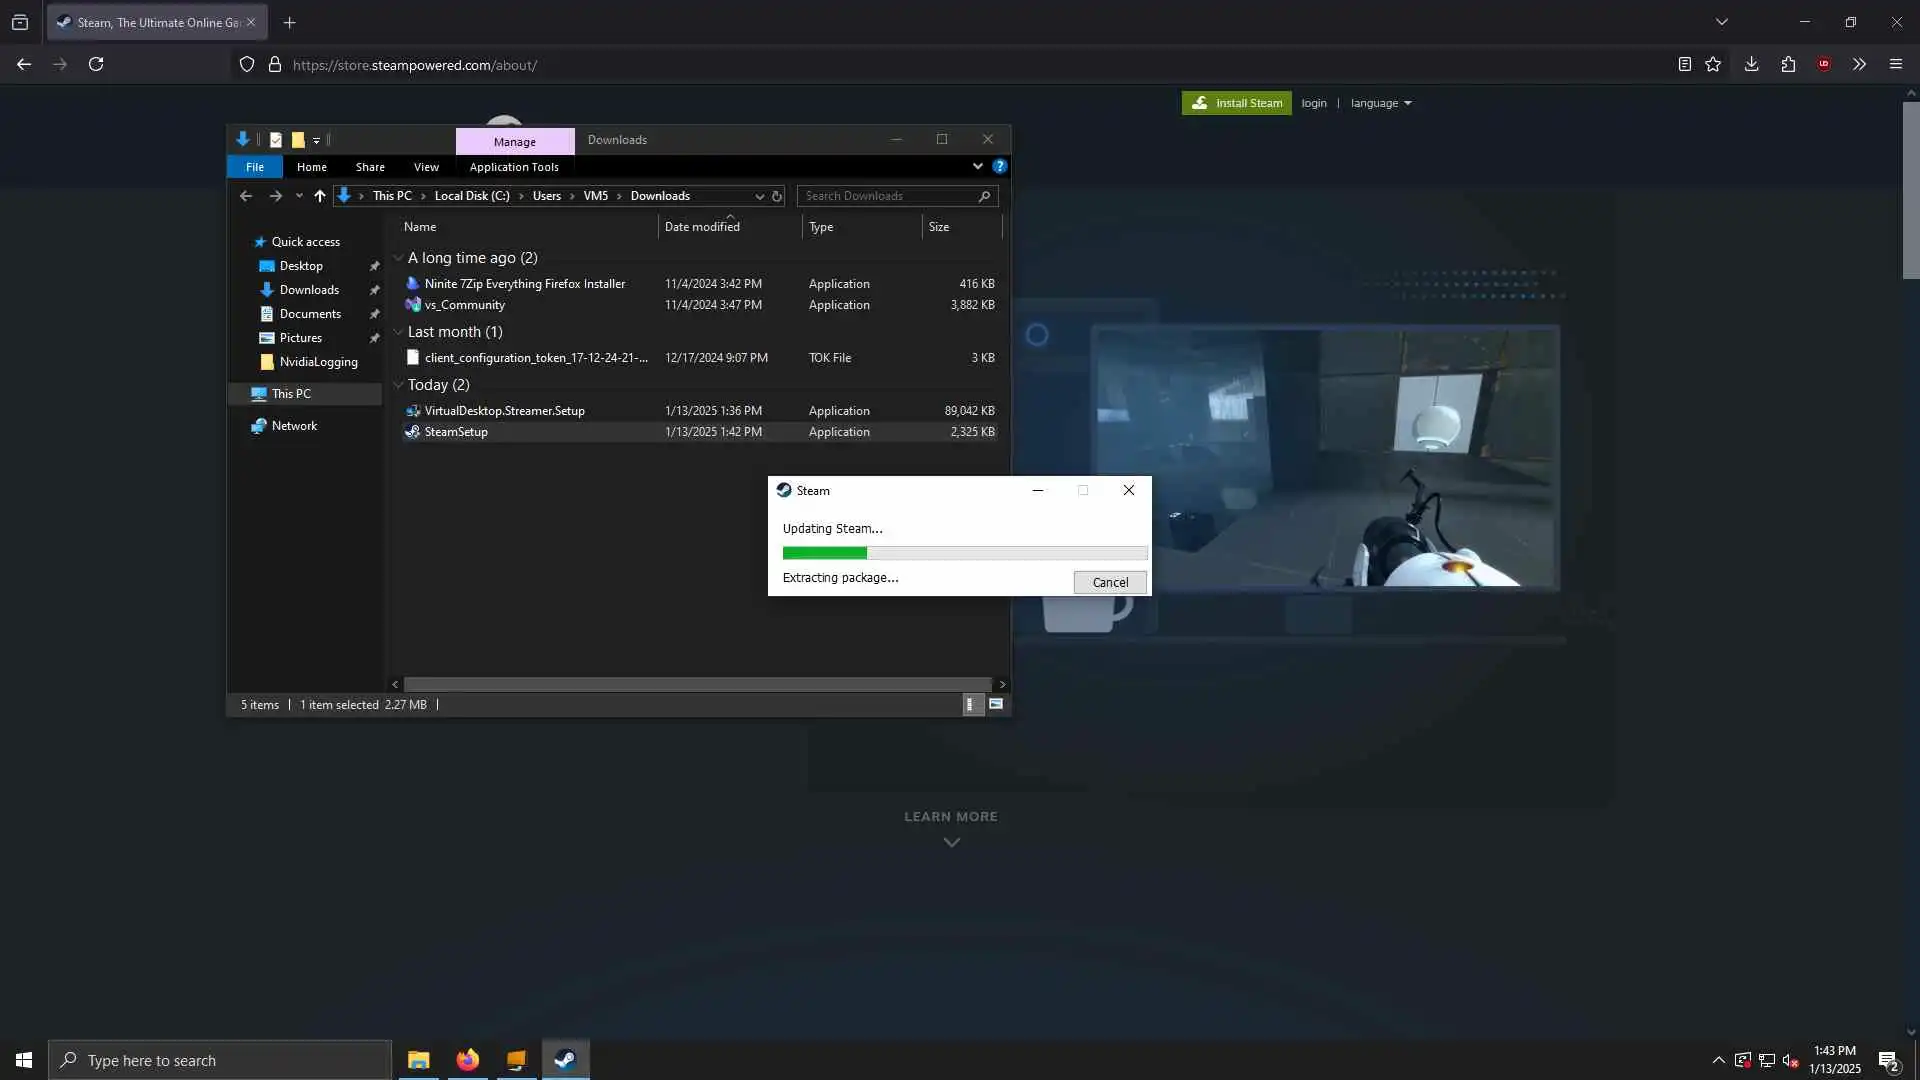
Task: Cancel the Steam update
Action: [1109, 582]
